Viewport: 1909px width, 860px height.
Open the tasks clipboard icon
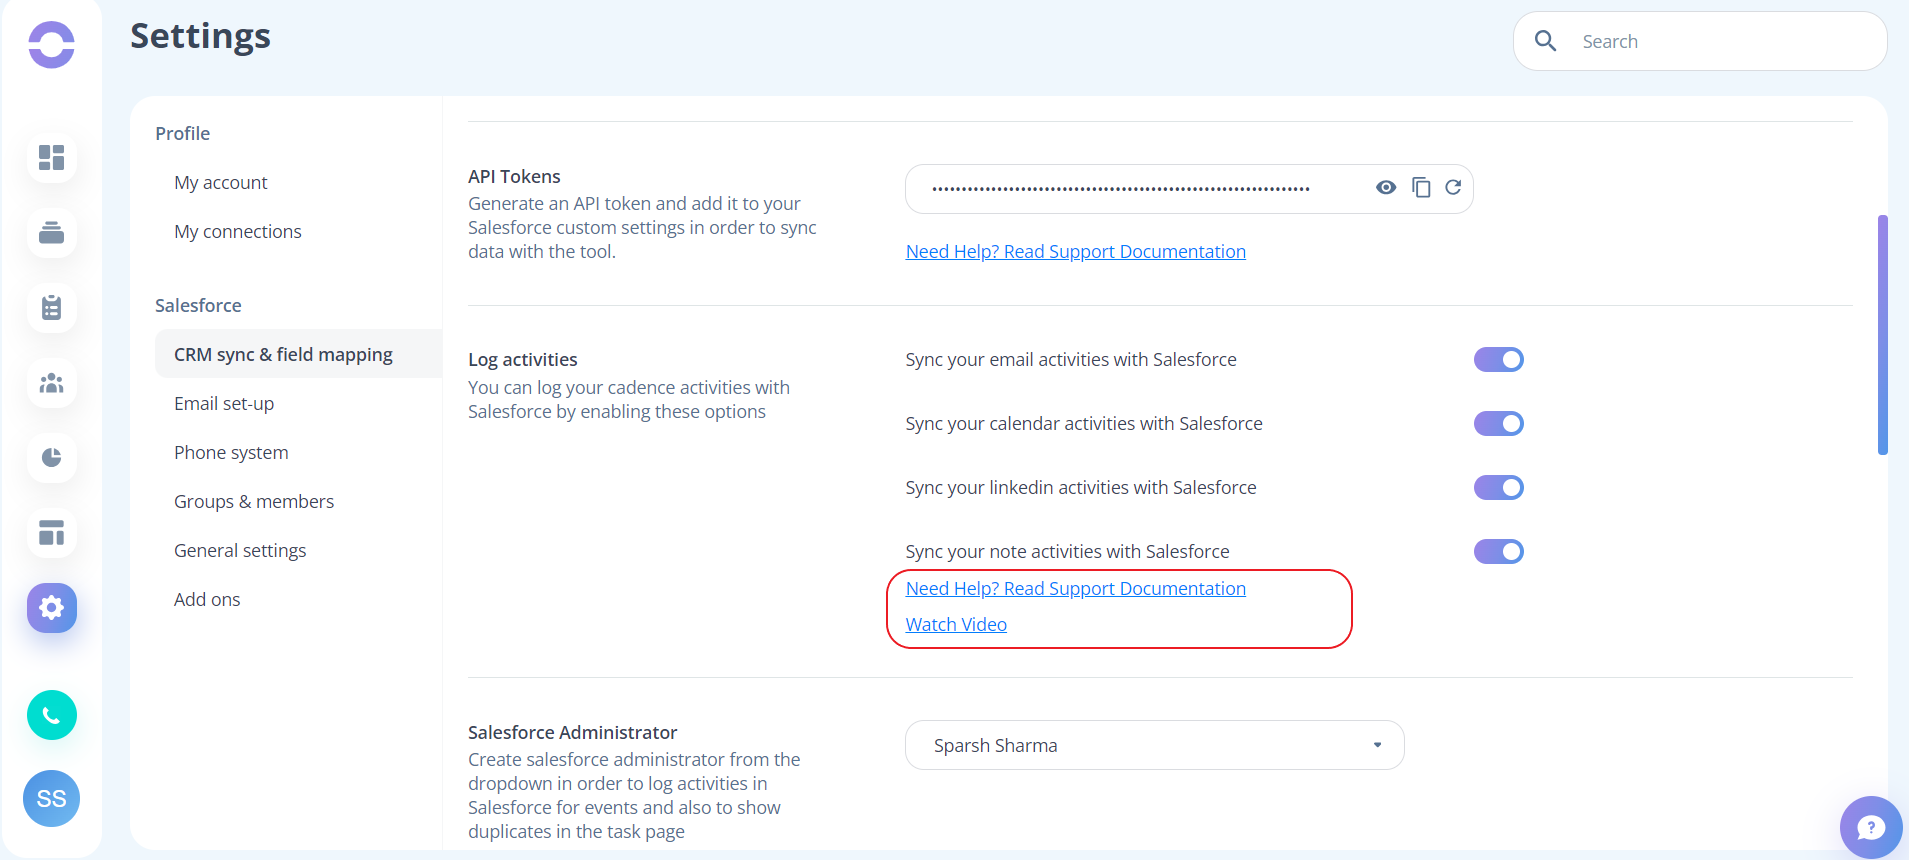[51, 308]
